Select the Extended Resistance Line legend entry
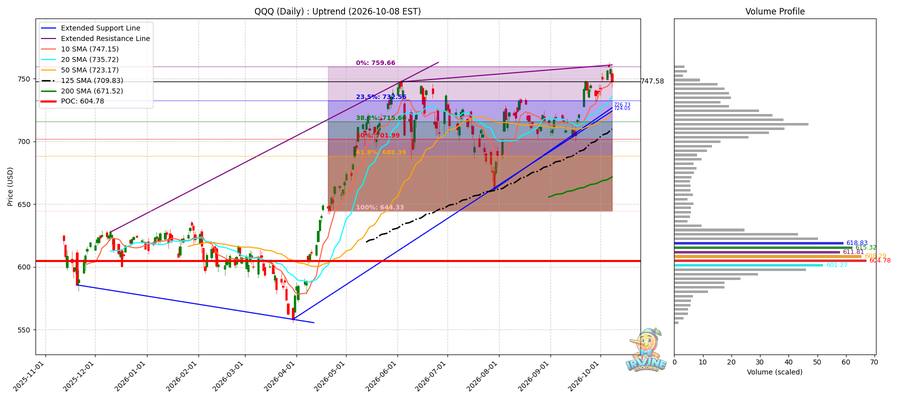Image resolution: width=900 pixels, height=400 pixels. [106, 38]
